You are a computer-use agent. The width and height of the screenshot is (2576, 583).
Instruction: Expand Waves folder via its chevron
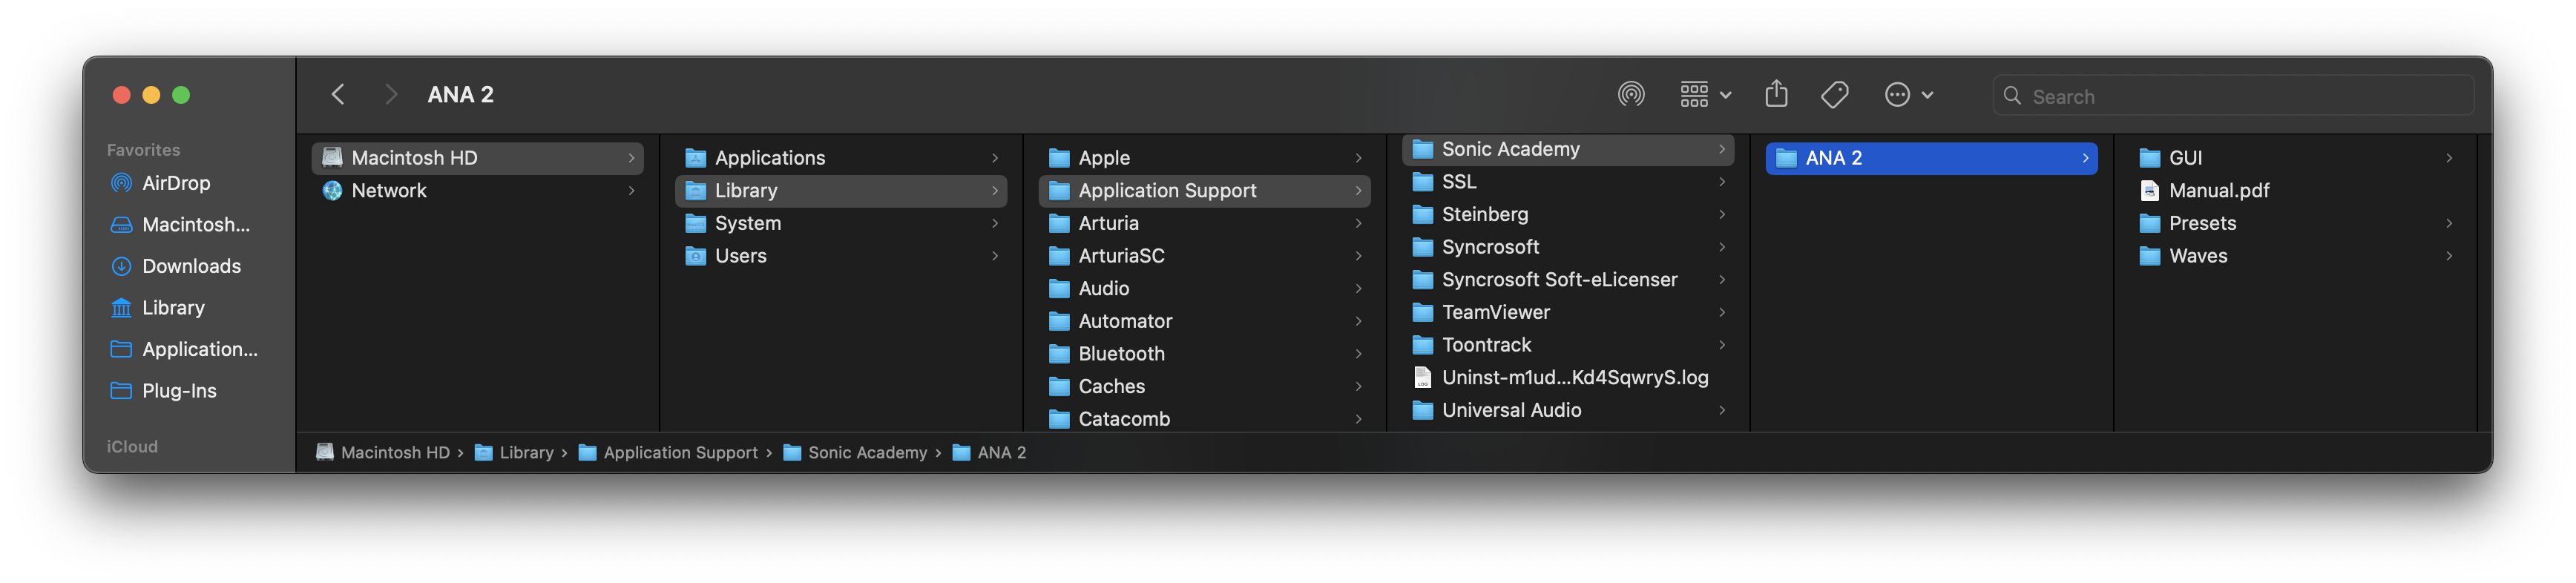click(x=2449, y=256)
